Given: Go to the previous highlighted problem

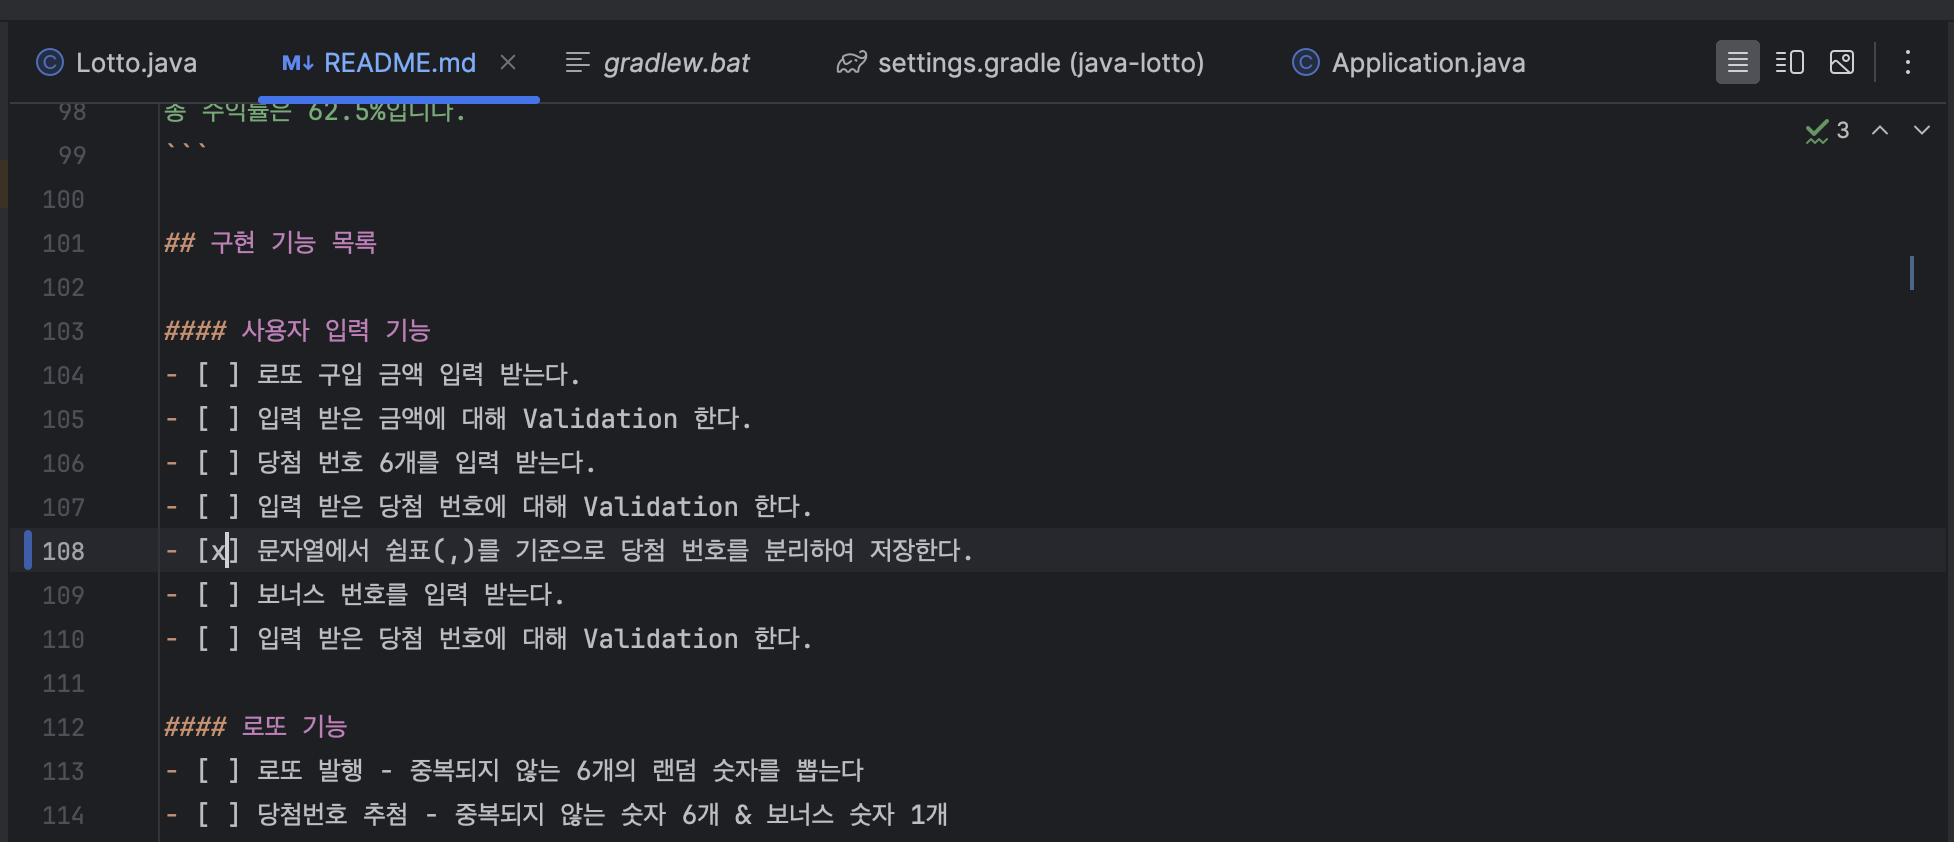Looking at the screenshot, I should point(1880,130).
